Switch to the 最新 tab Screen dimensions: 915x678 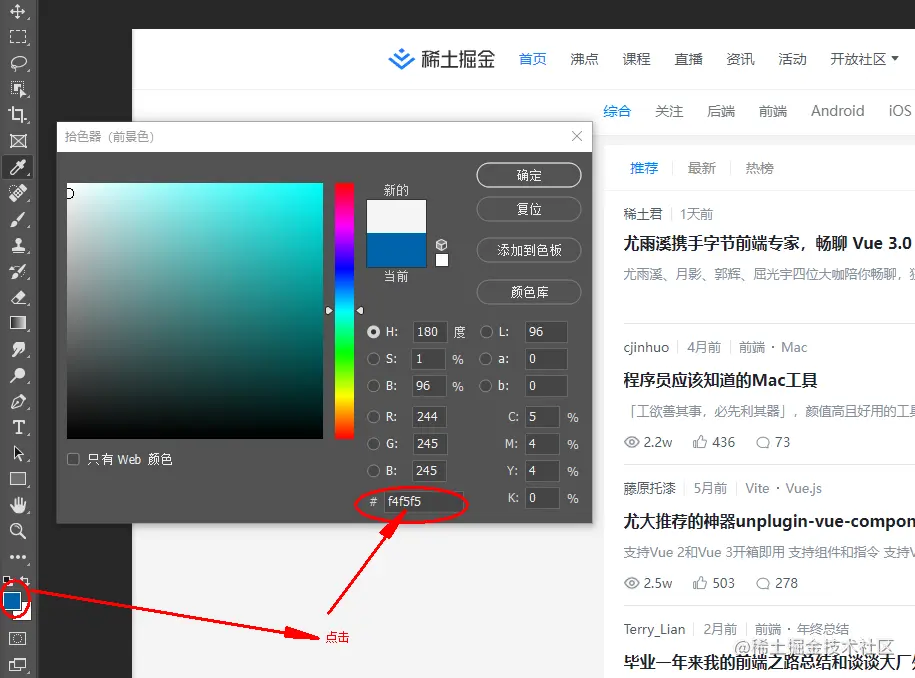click(701, 168)
